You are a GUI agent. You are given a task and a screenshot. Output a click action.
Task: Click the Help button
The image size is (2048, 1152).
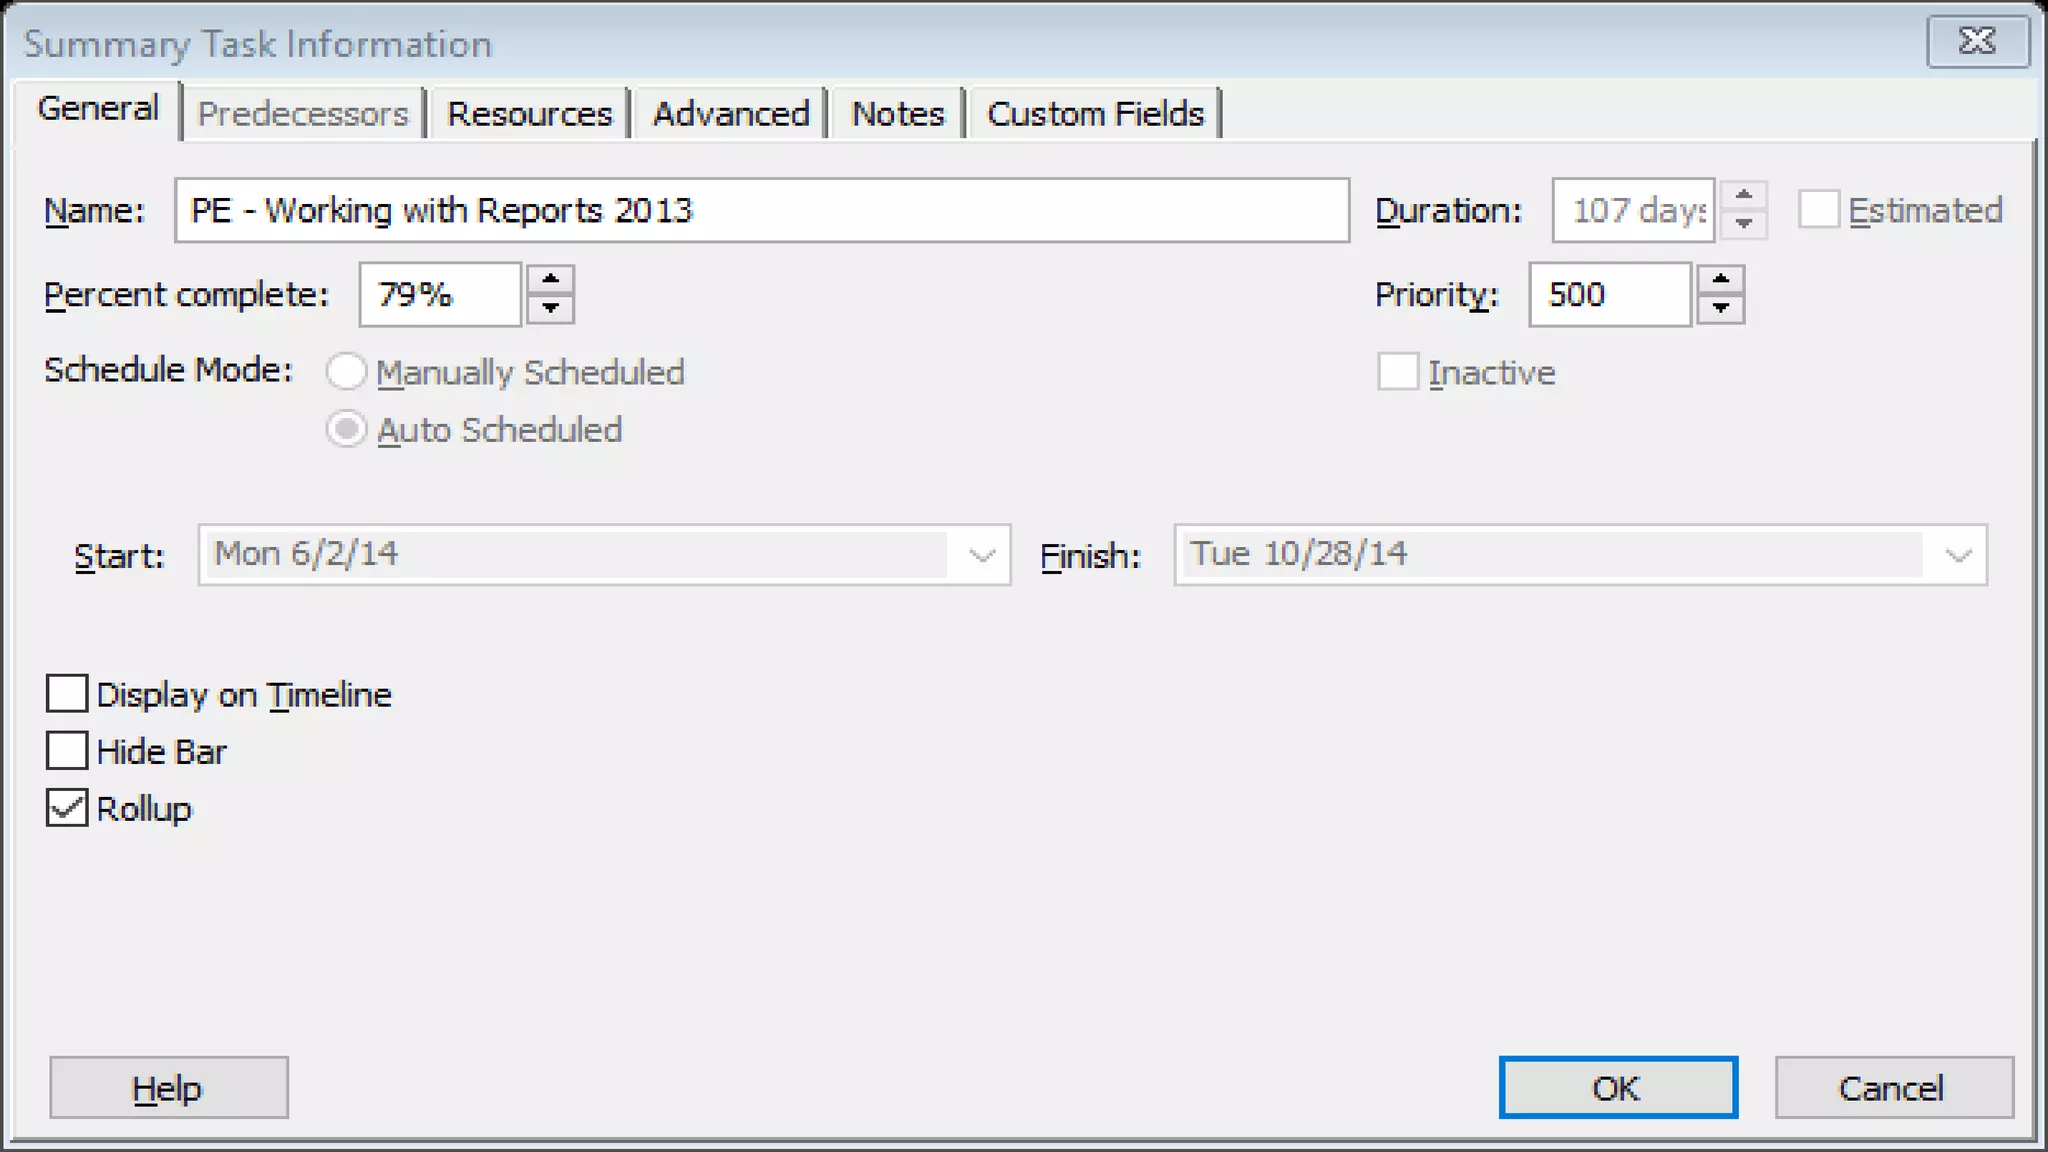pyautogui.click(x=168, y=1087)
